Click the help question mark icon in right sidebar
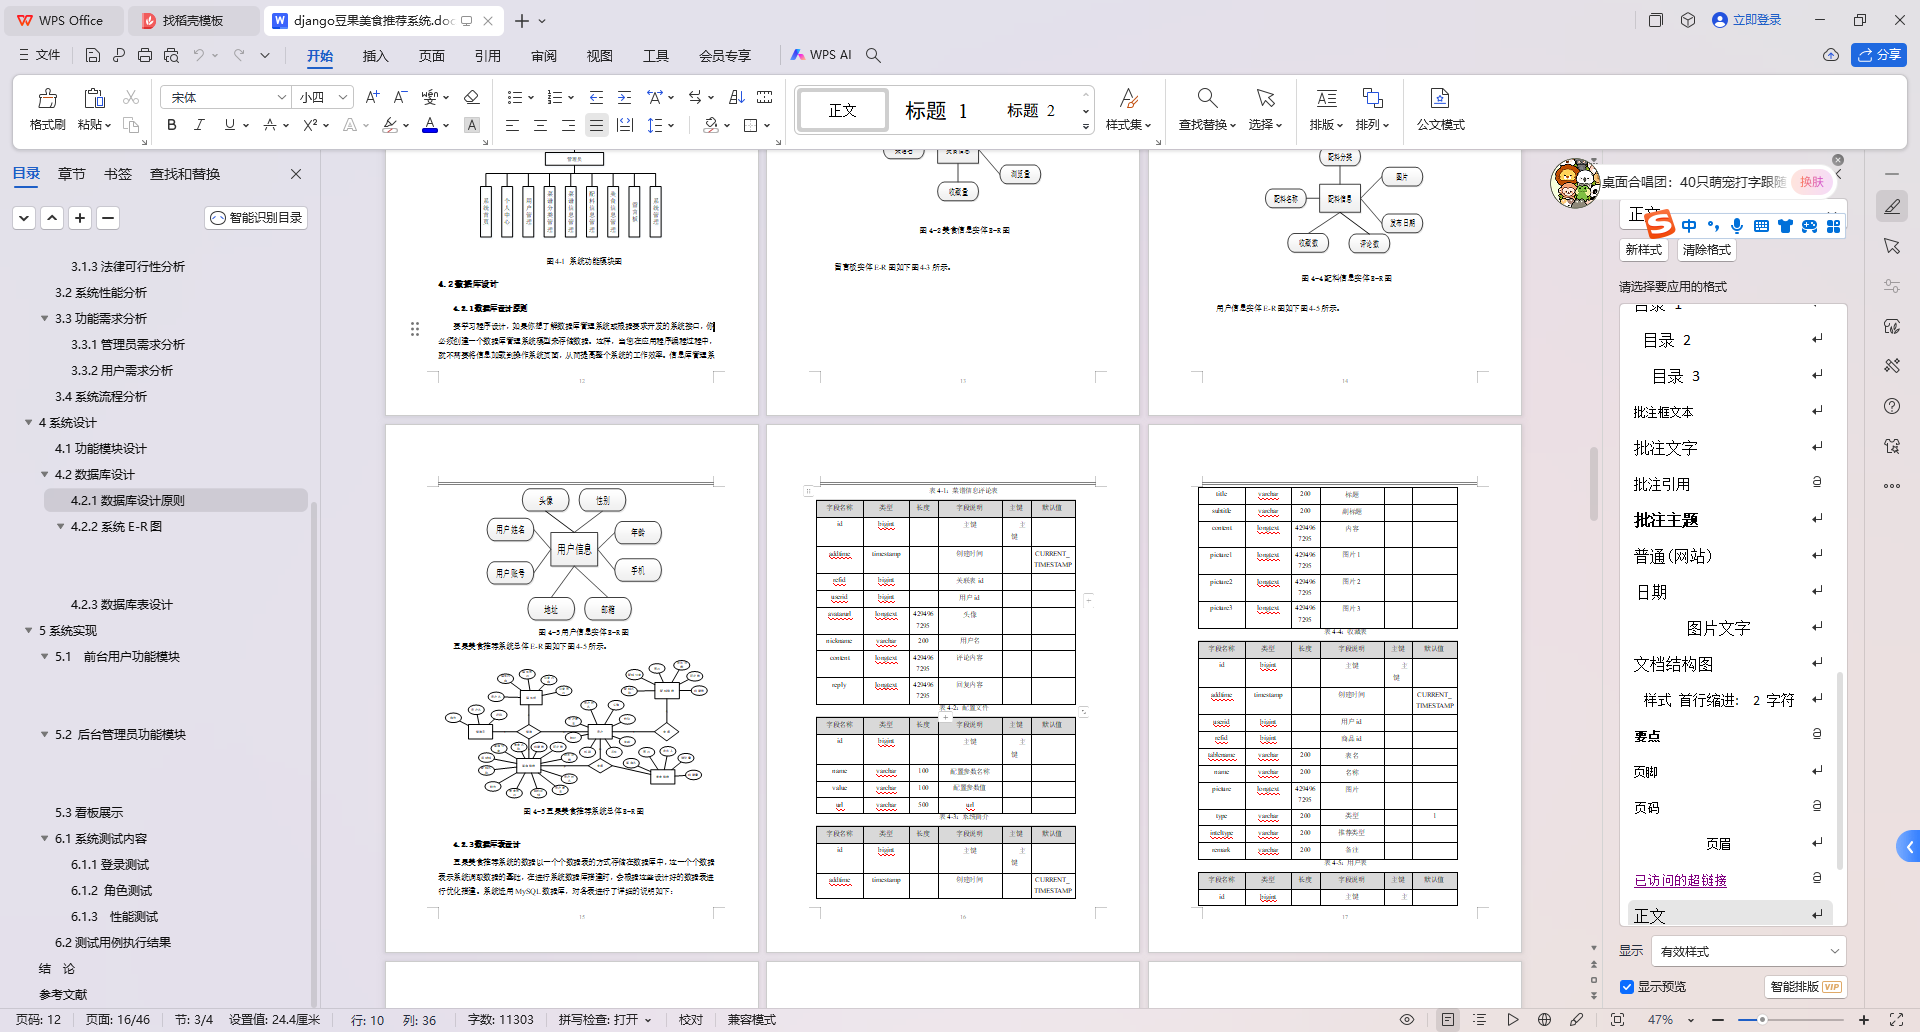 tap(1891, 406)
